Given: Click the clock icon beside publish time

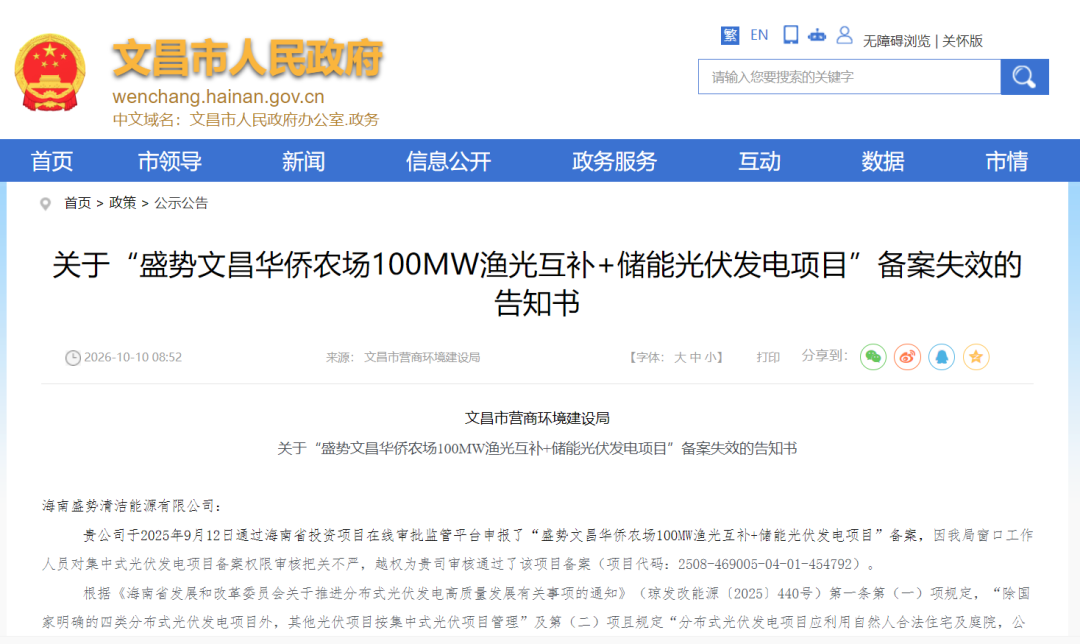Looking at the screenshot, I should [72, 357].
